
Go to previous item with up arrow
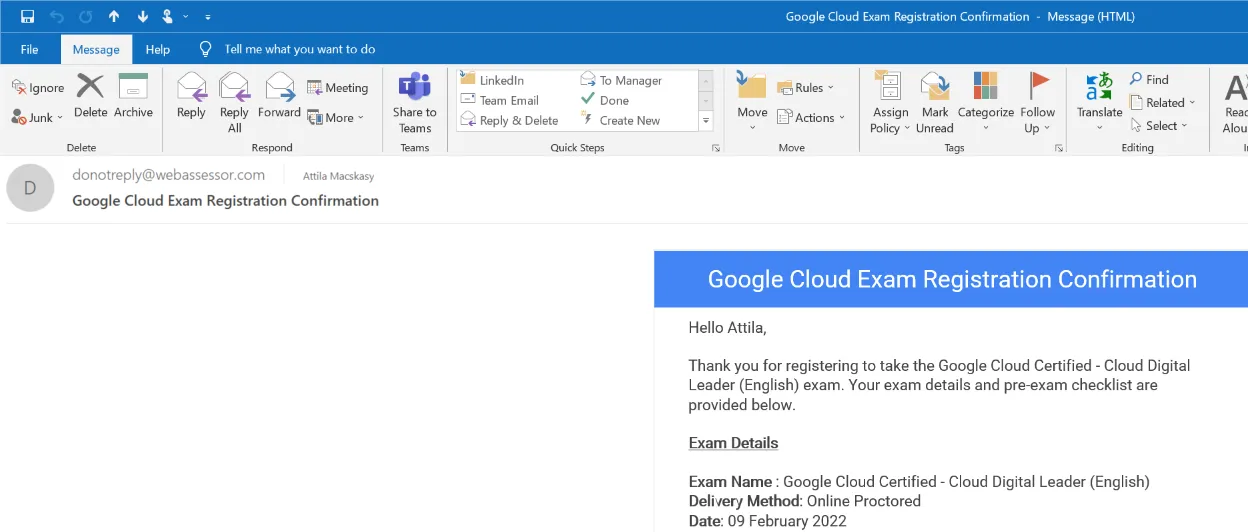(x=114, y=16)
